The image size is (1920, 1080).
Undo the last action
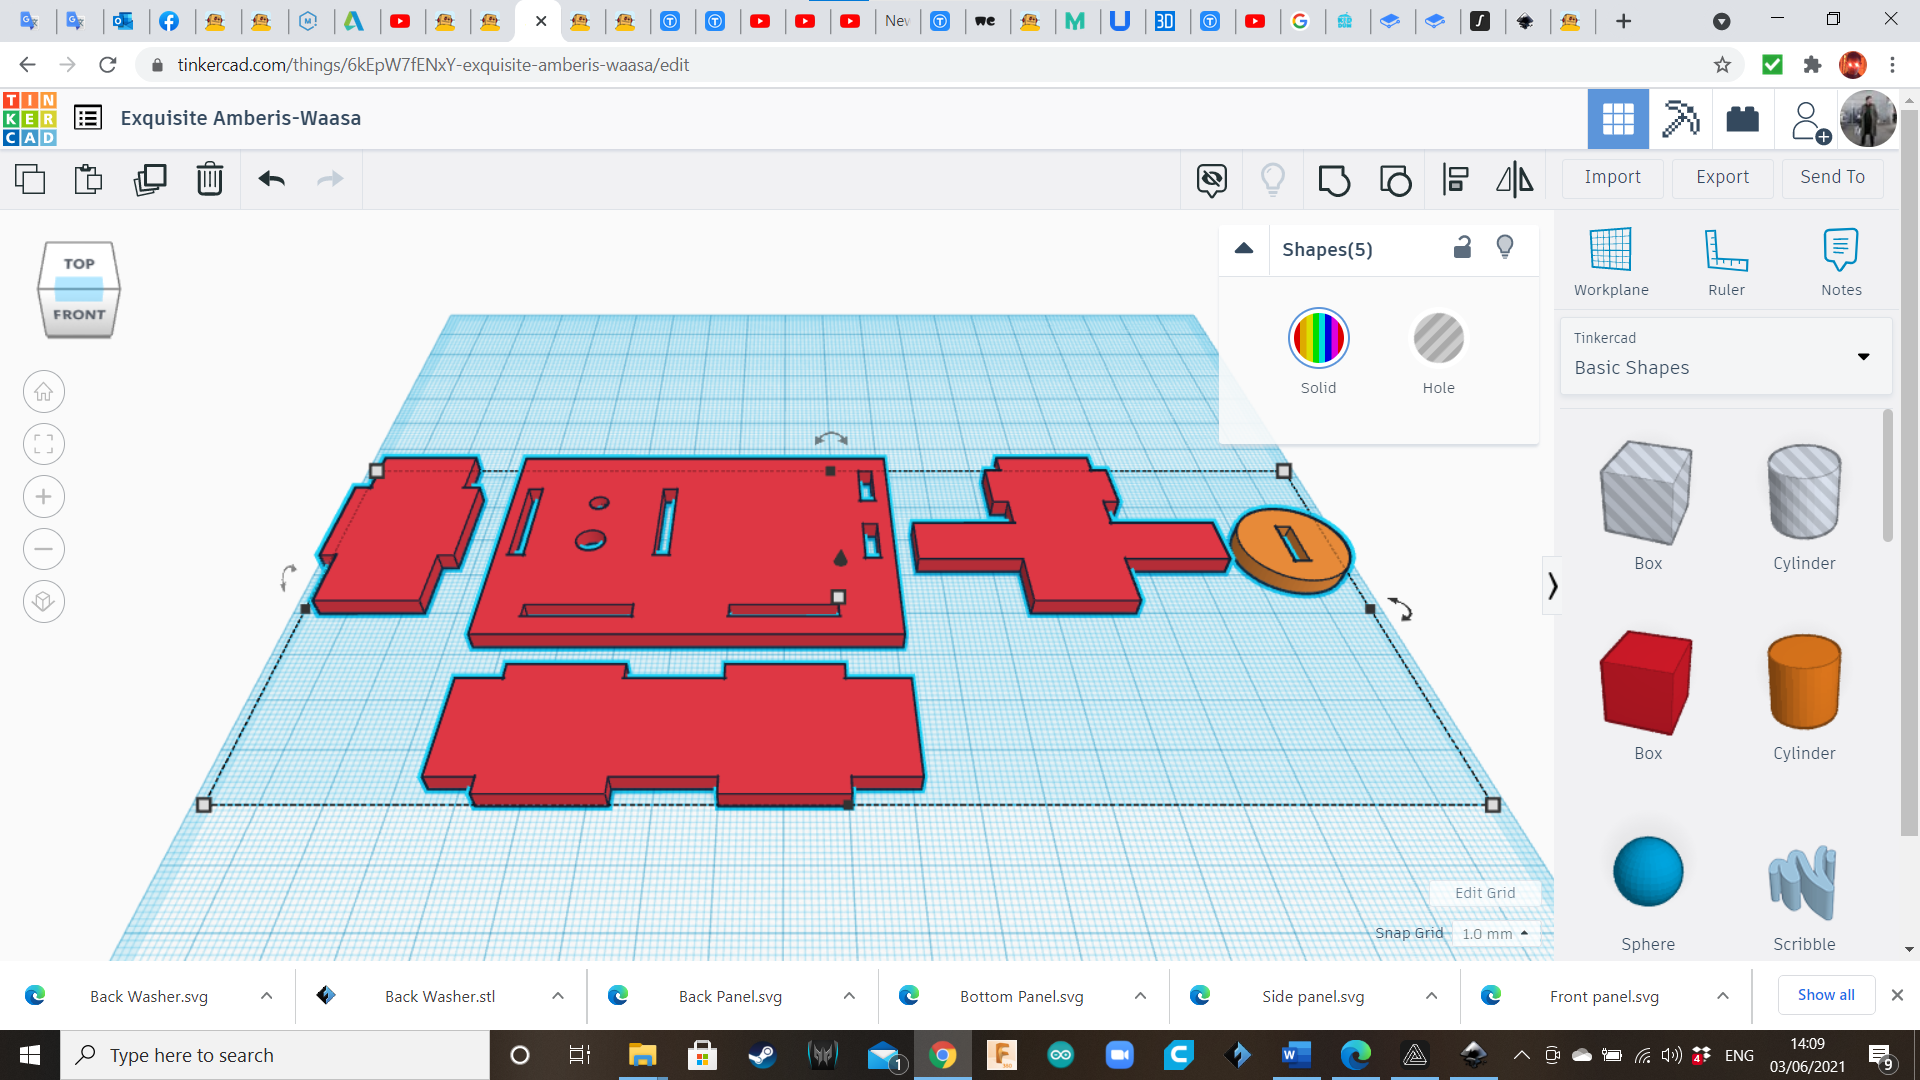point(270,180)
